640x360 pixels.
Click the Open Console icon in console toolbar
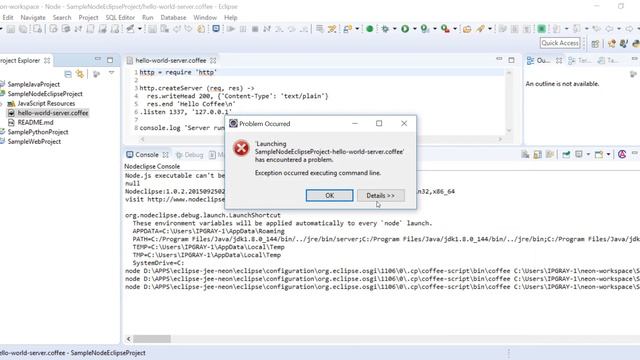[x=599, y=154]
